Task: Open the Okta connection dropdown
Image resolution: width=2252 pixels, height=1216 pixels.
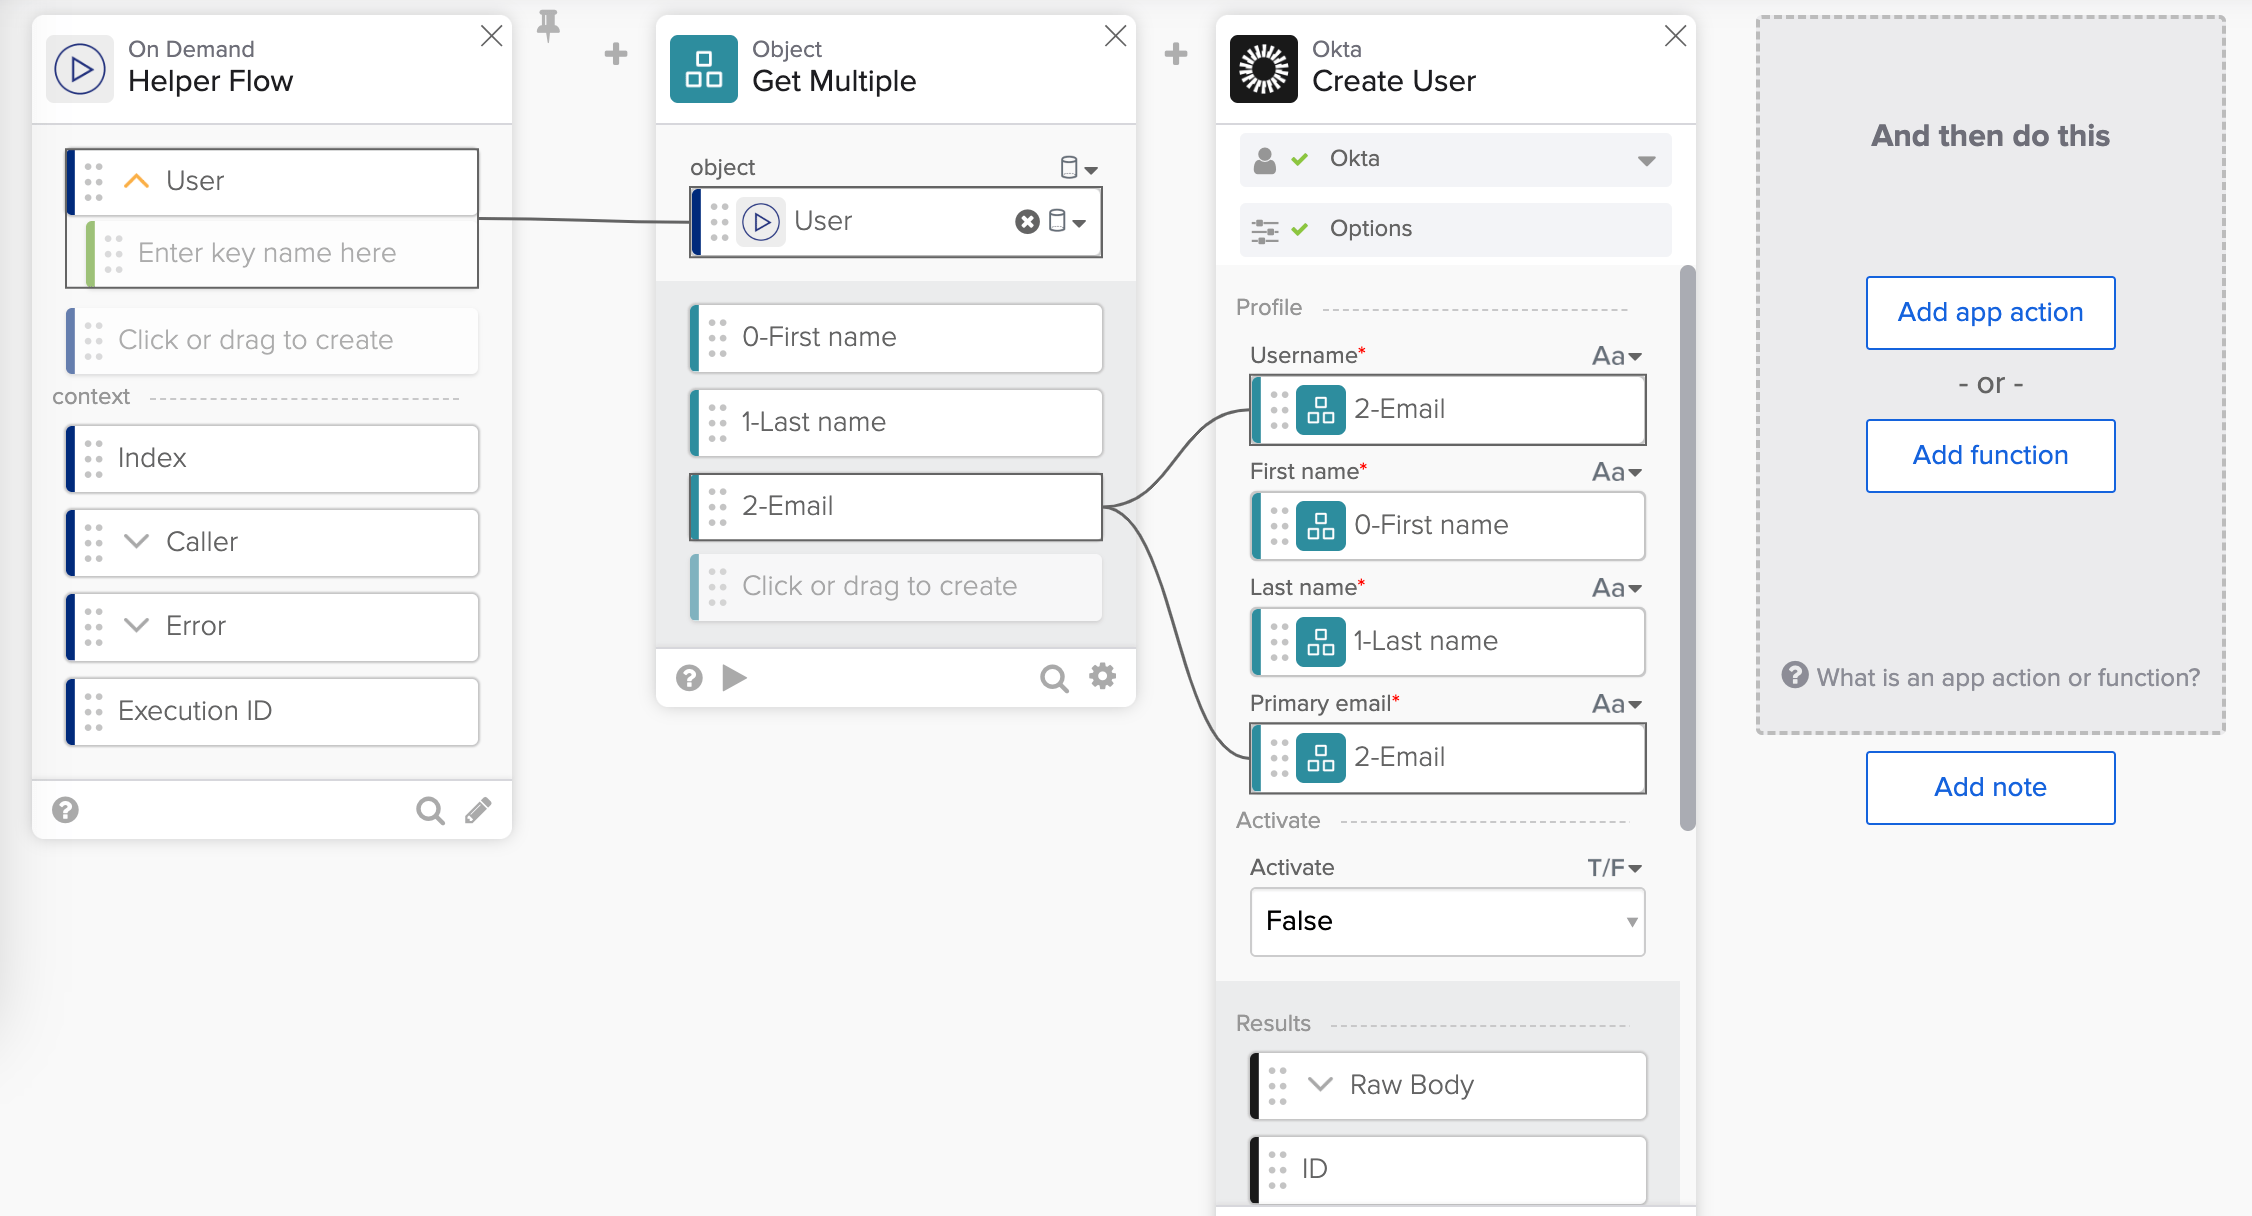Action: click(1646, 160)
